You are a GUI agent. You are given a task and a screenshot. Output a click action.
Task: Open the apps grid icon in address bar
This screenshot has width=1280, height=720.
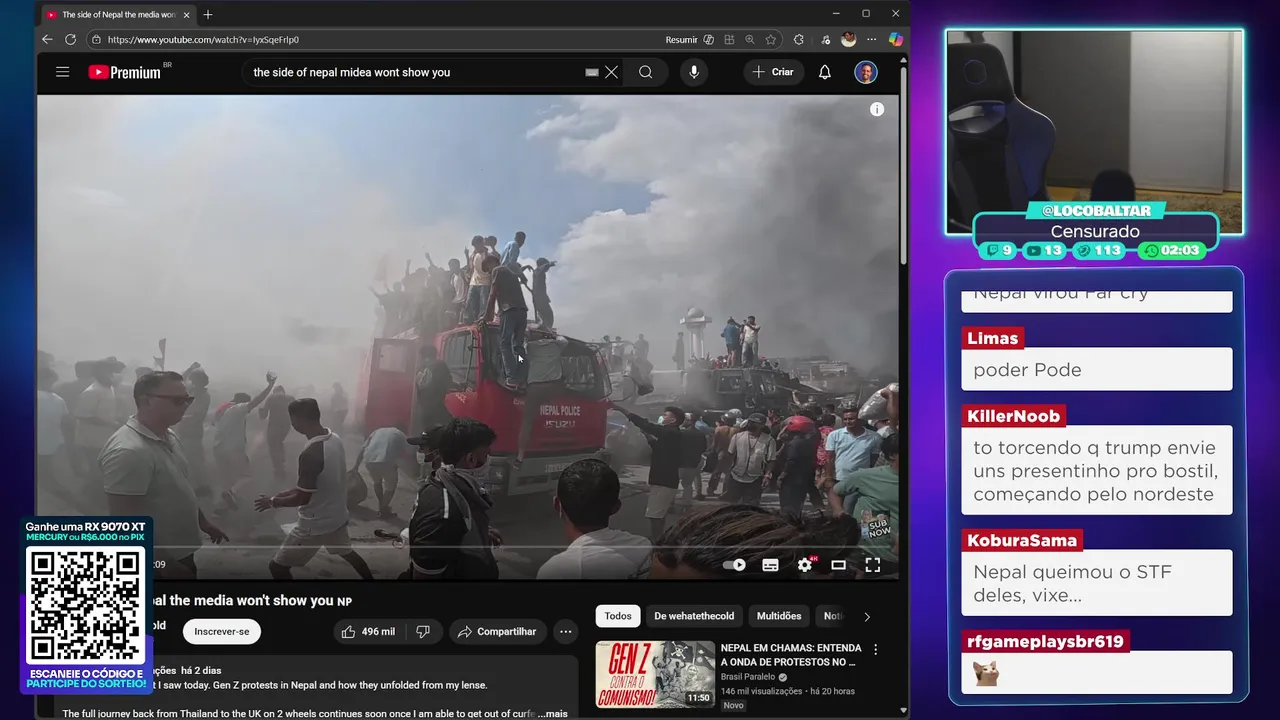coord(730,40)
